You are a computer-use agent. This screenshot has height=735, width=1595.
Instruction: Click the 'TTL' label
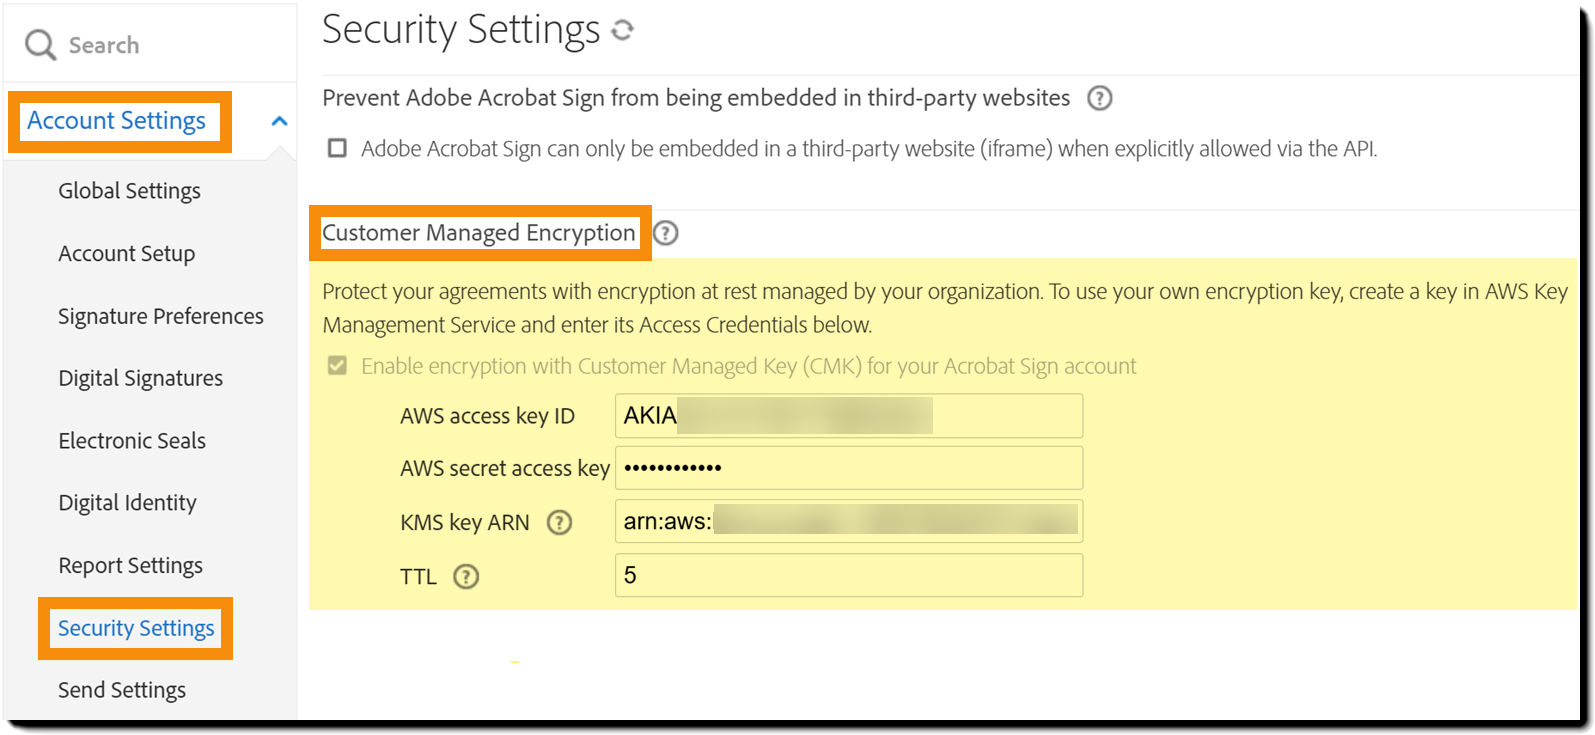click(418, 577)
